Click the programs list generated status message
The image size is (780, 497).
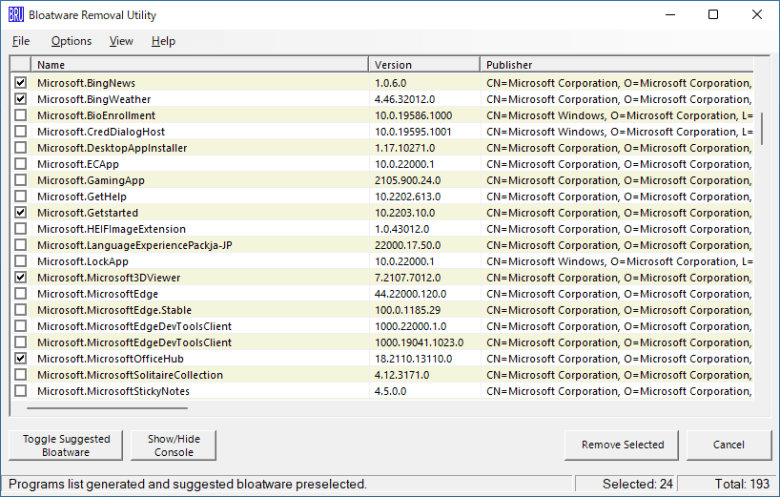[x=188, y=484]
